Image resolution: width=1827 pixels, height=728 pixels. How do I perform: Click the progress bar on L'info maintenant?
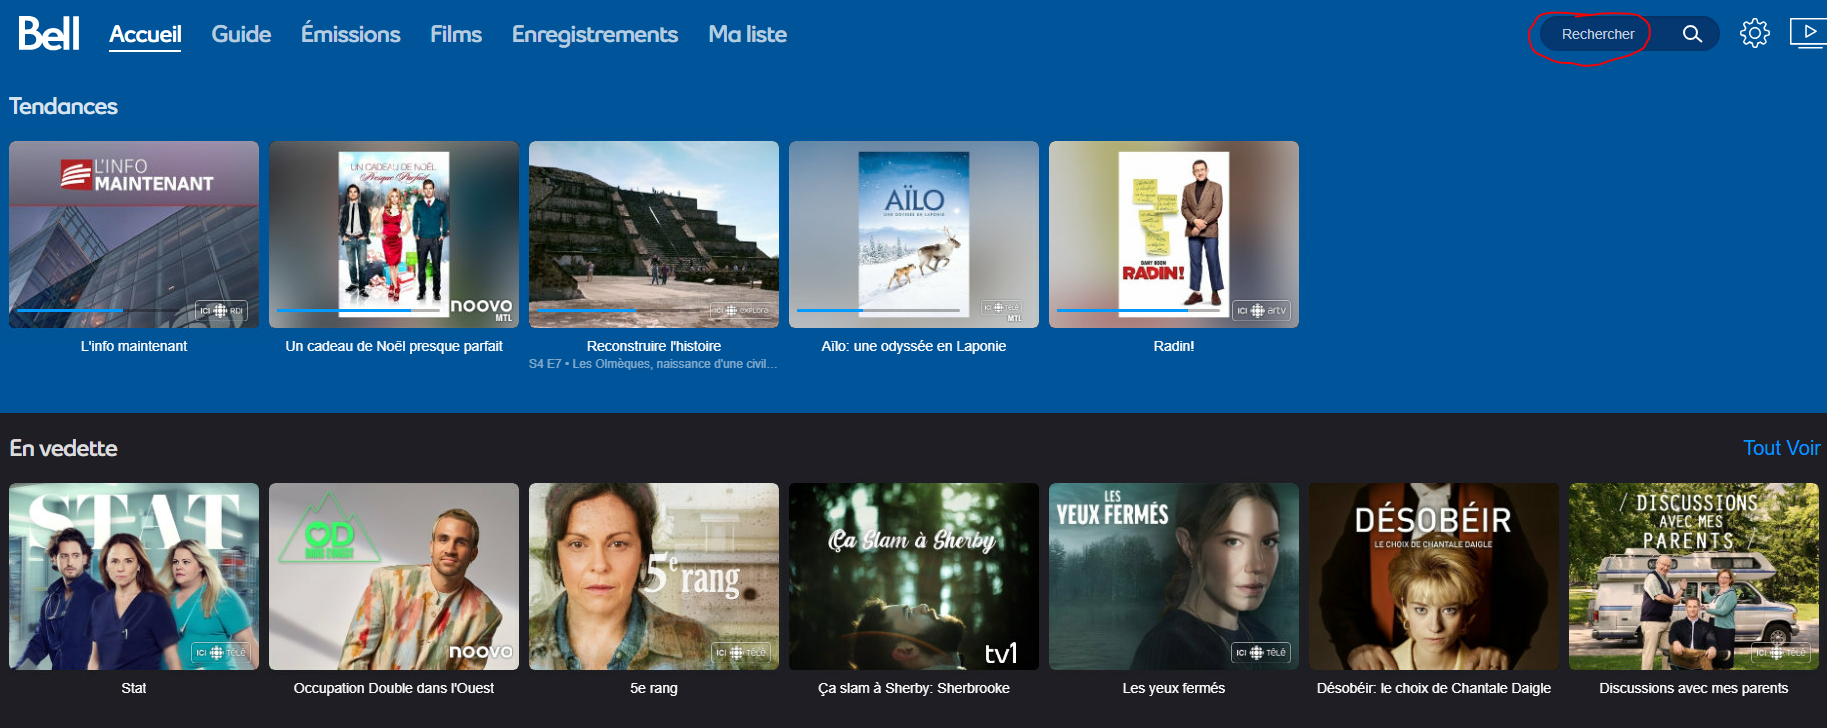(100, 310)
